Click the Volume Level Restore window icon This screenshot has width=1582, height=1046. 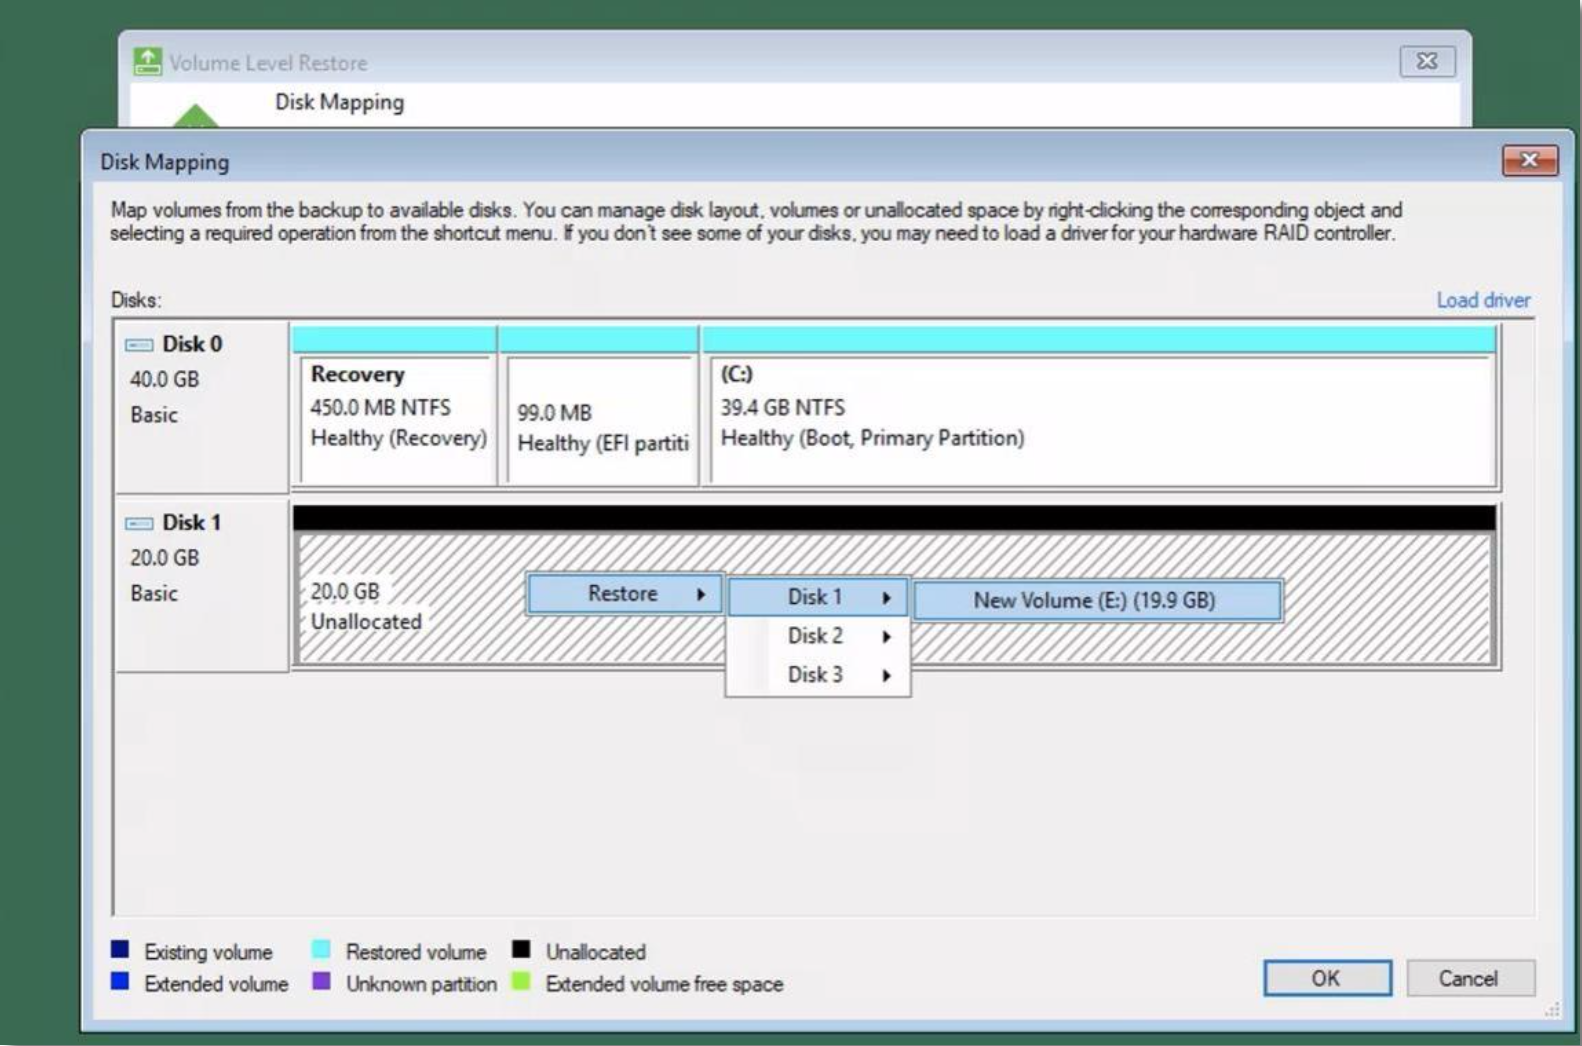(x=148, y=62)
